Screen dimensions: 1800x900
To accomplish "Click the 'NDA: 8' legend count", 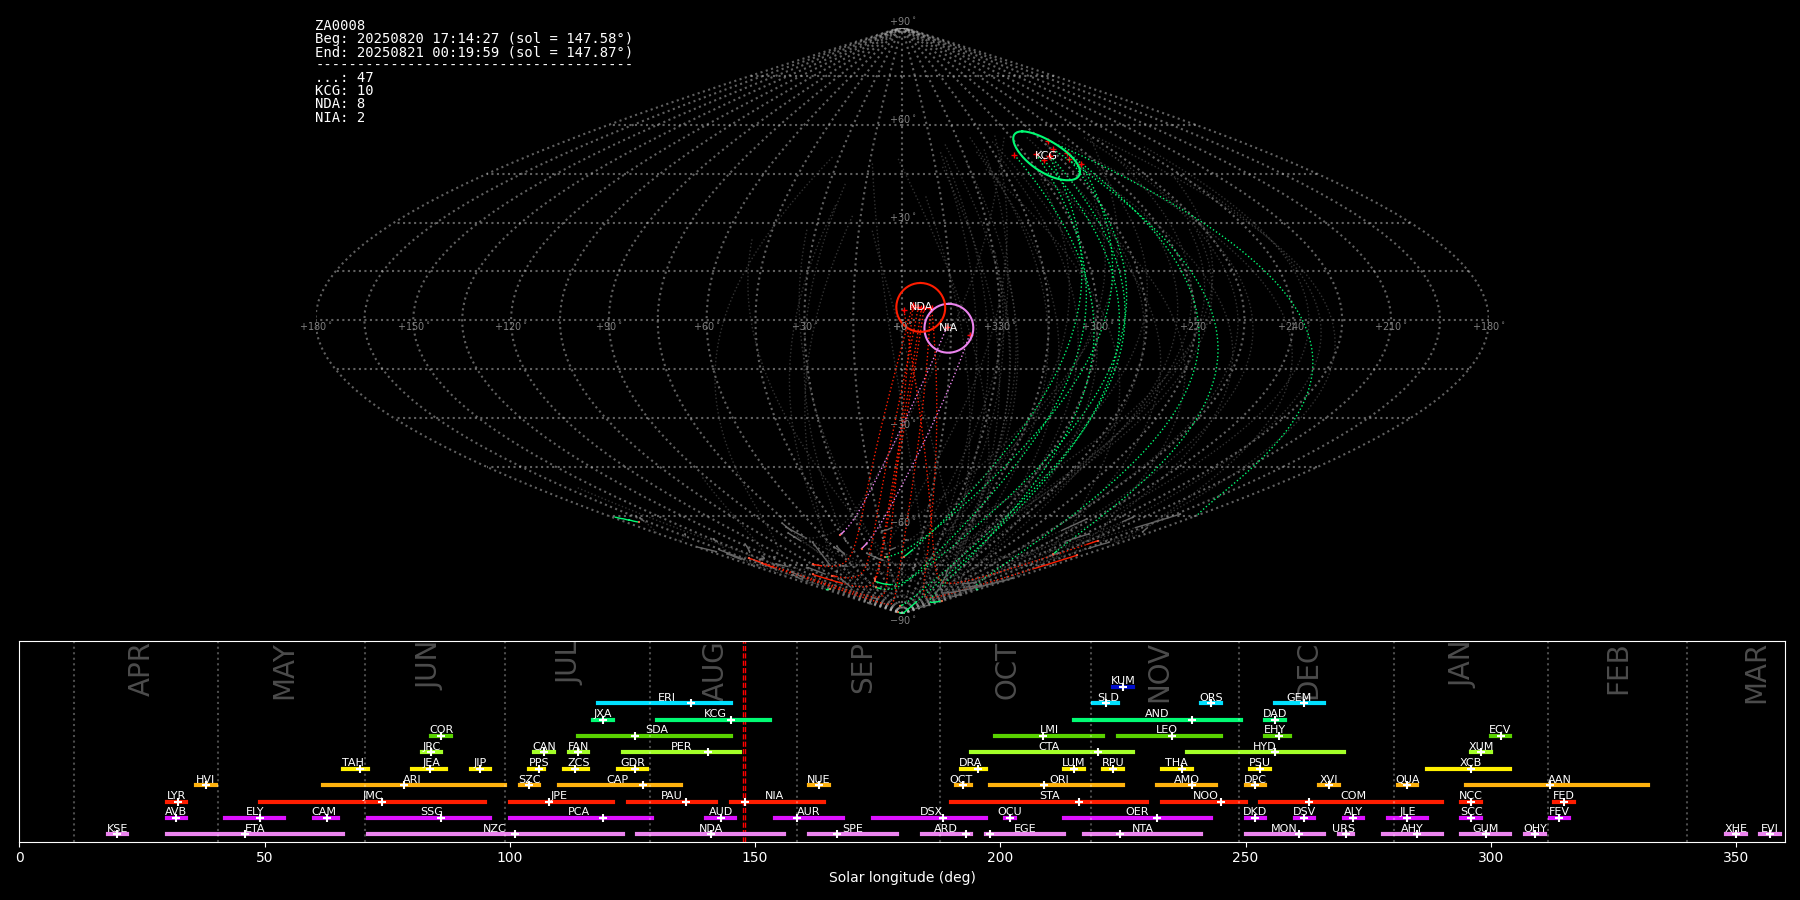I will click(340, 104).
